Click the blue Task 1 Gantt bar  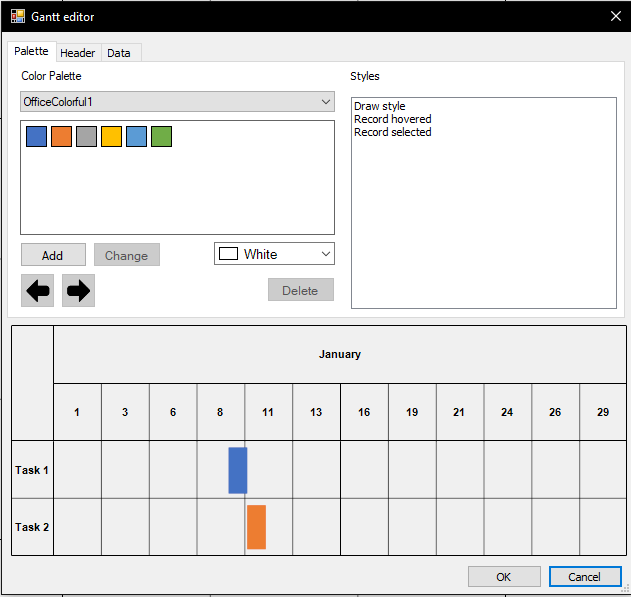pyautogui.click(x=238, y=470)
